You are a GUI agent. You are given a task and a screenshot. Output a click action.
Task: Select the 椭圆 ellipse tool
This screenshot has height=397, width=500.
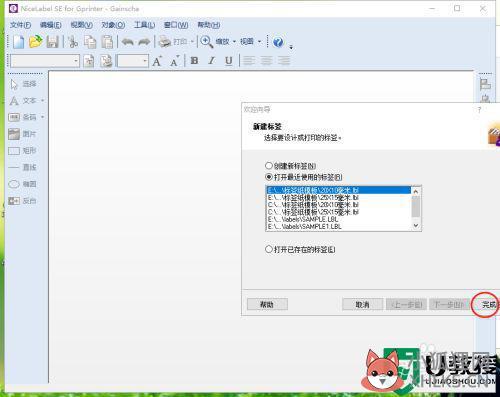click(22, 184)
